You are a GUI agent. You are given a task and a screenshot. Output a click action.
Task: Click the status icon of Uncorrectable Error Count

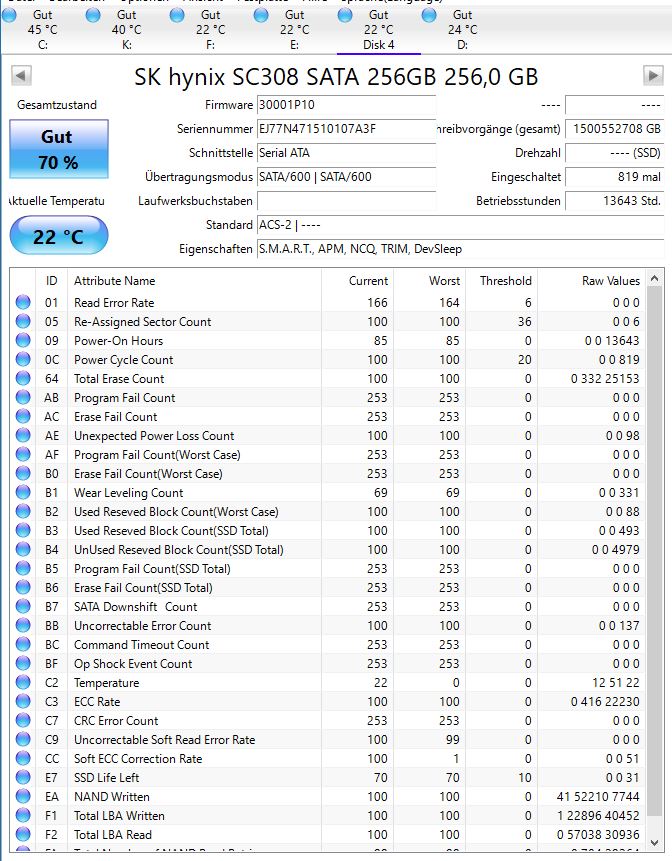pos(23,625)
